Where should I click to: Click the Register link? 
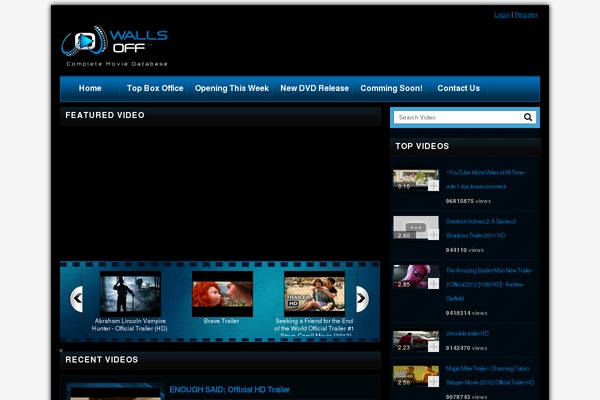526,15
